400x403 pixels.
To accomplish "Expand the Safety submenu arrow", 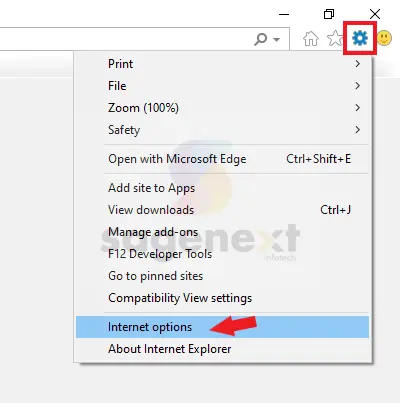I will pos(357,130).
